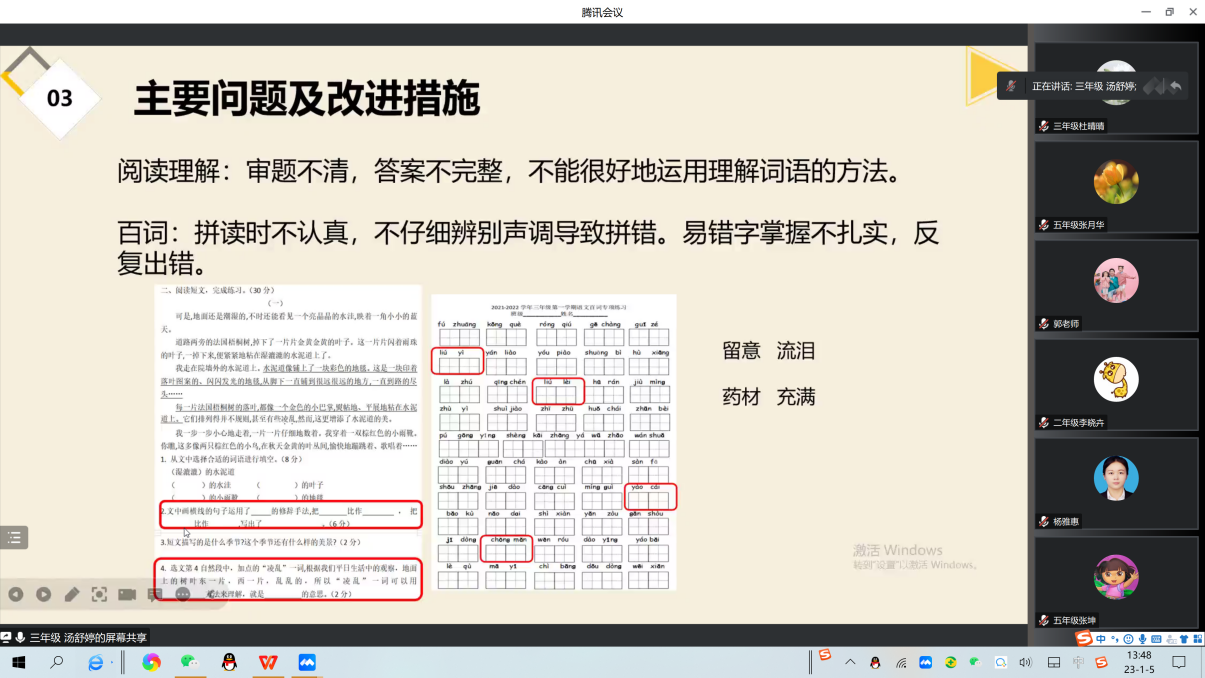The height and width of the screenshot is (678, 1205).
Task: Click the frame icon right of the pen tool
Action: point(99,594)
